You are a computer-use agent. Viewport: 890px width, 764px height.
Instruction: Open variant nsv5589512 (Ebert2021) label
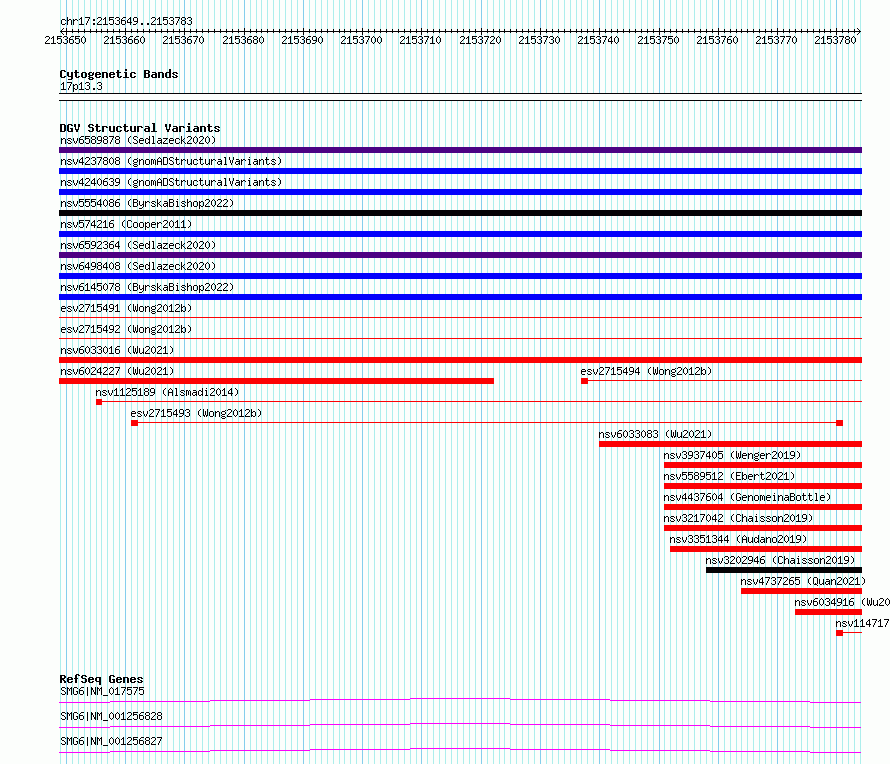[x=729, y=476]
